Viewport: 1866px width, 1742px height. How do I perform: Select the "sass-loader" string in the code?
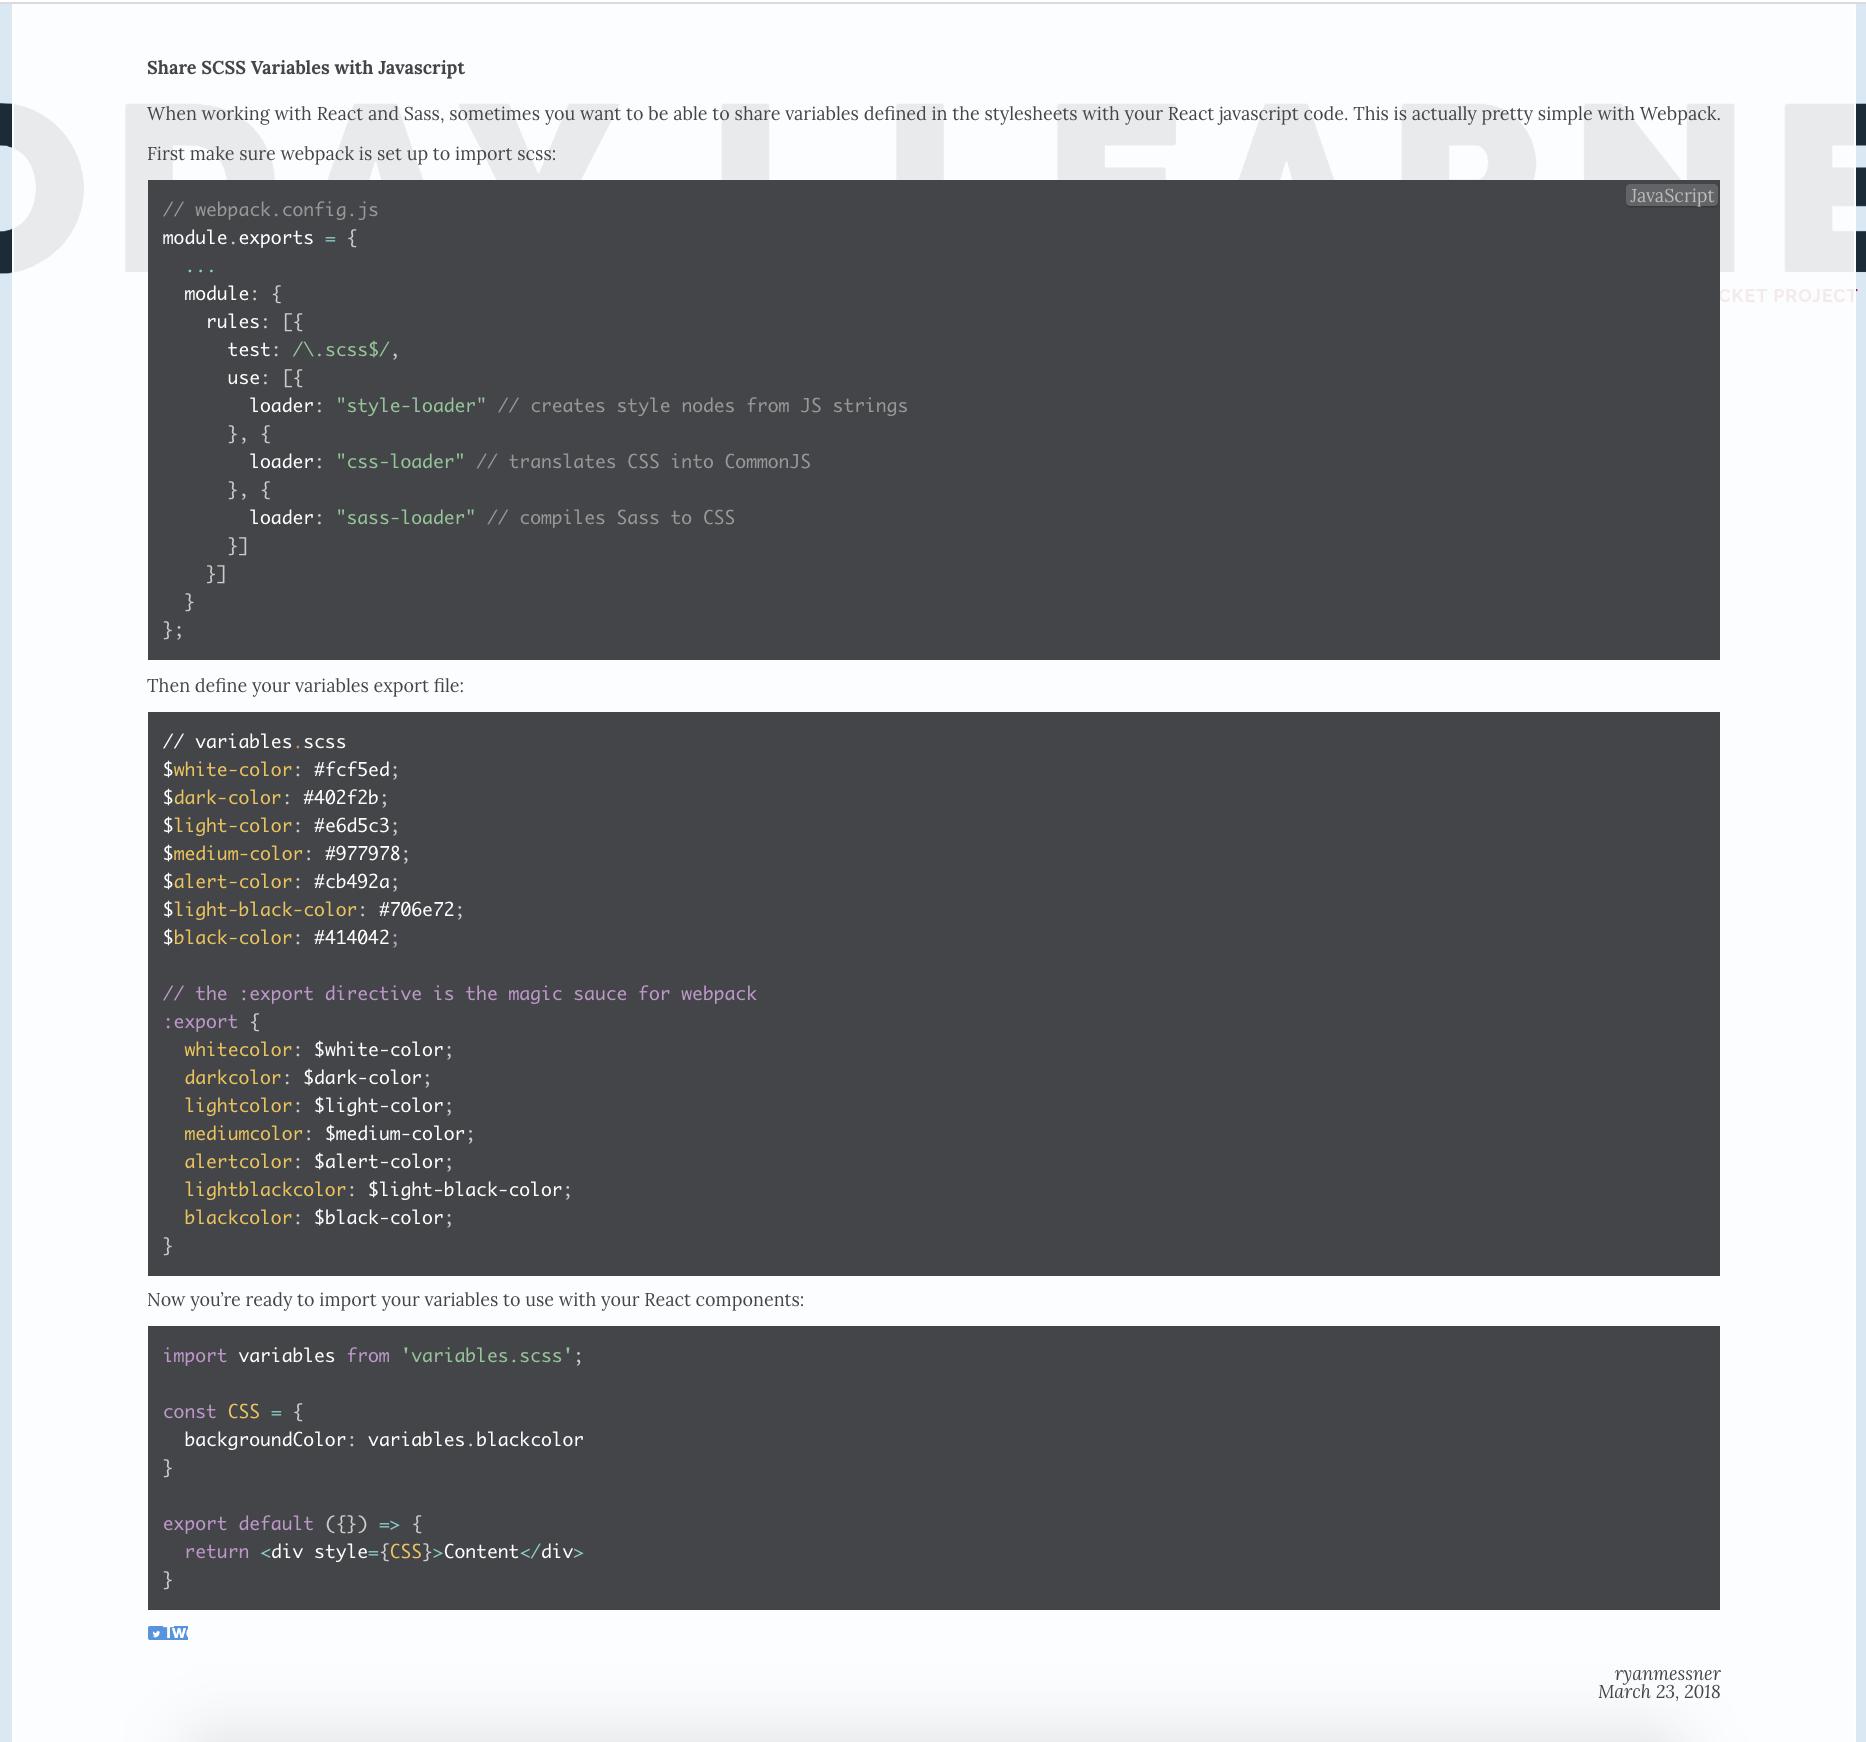[405, 518]
